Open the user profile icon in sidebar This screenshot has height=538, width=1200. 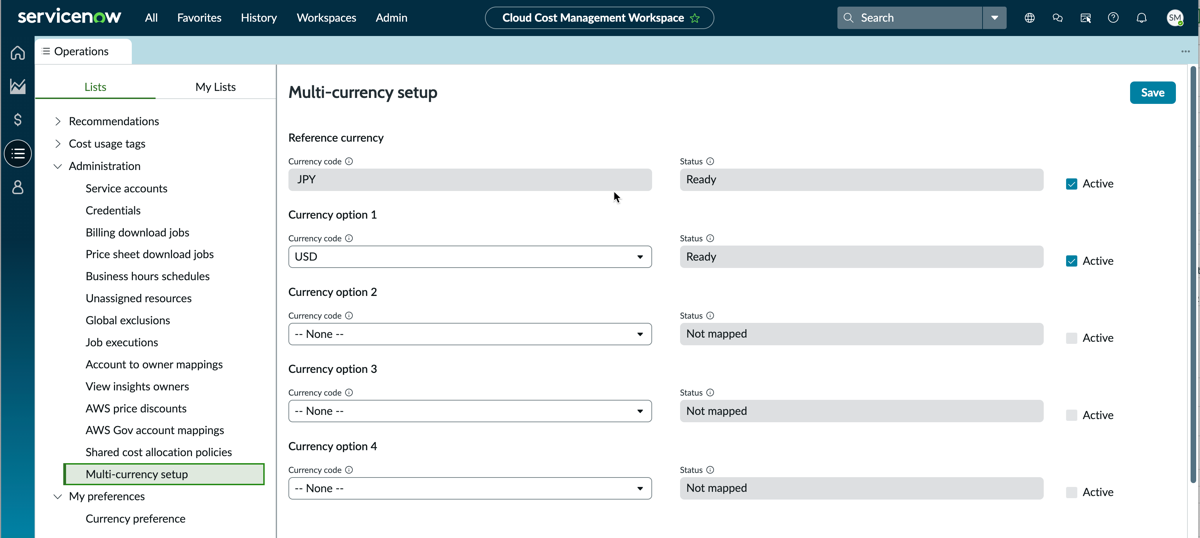click(x=17, y=187)
